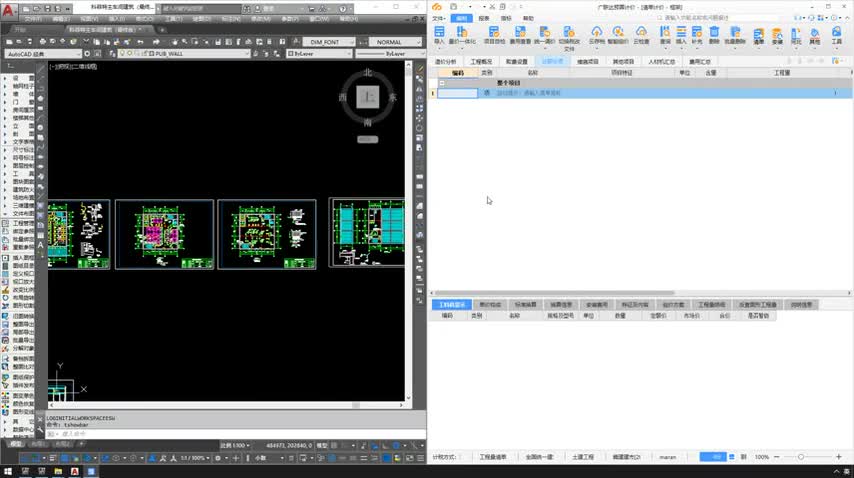Click the 云存档 cloud archive icon
The image size is (854, 478).
click(596, 34)
